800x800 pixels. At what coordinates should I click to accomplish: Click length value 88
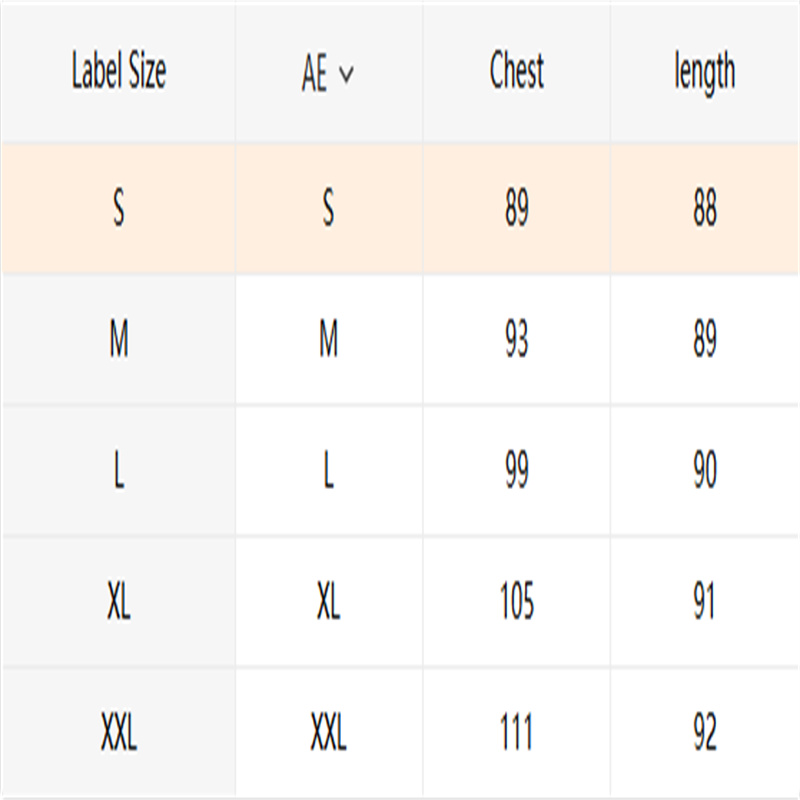(705, 208)
